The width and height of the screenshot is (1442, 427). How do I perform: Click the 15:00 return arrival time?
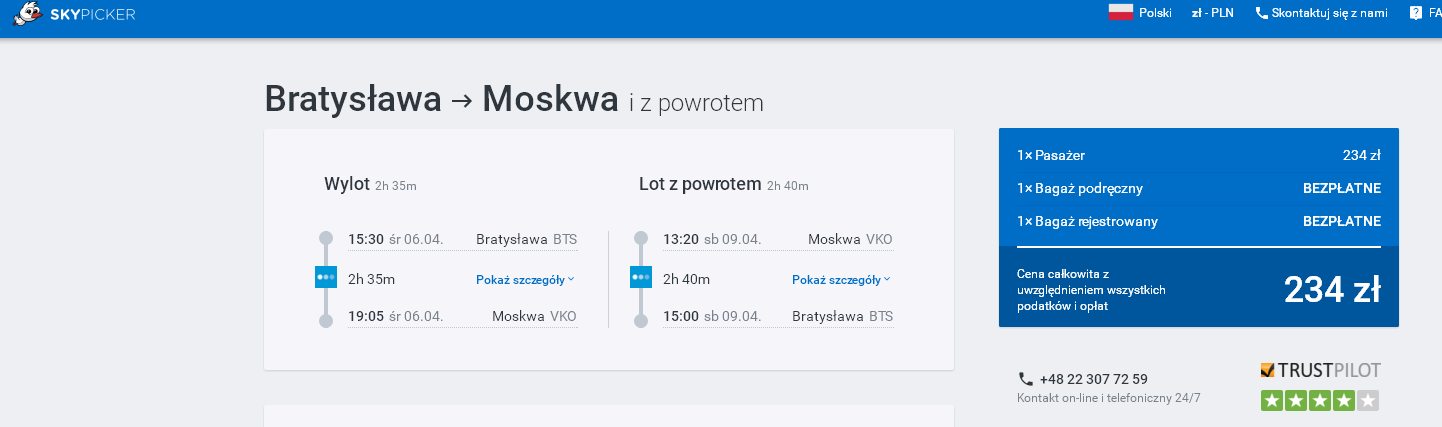click(x=681, y=317)
